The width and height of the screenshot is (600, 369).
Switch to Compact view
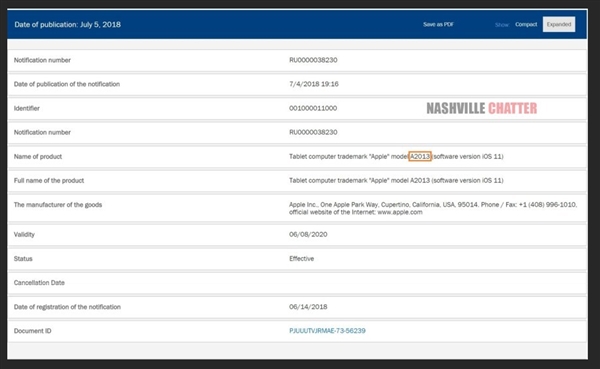coord(526,24)
